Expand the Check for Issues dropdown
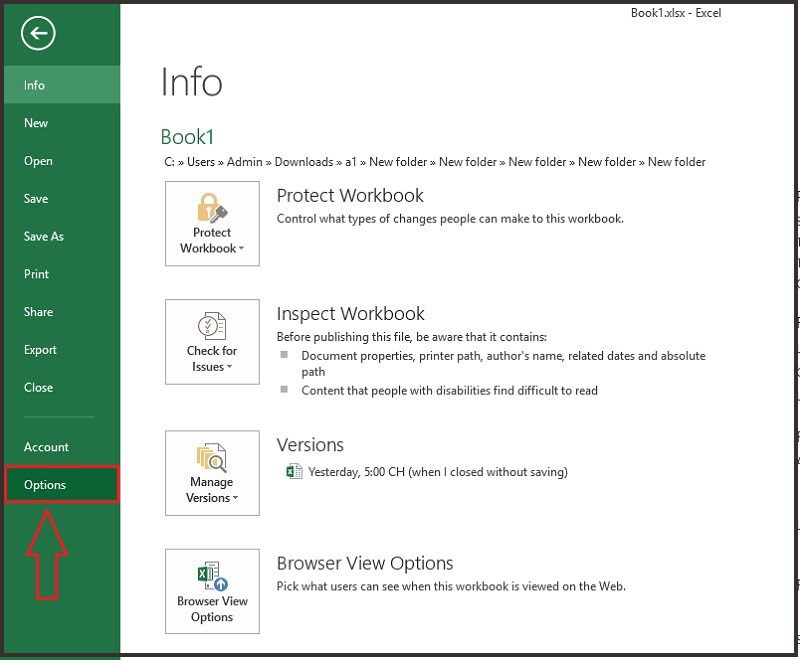 [212, 342]
